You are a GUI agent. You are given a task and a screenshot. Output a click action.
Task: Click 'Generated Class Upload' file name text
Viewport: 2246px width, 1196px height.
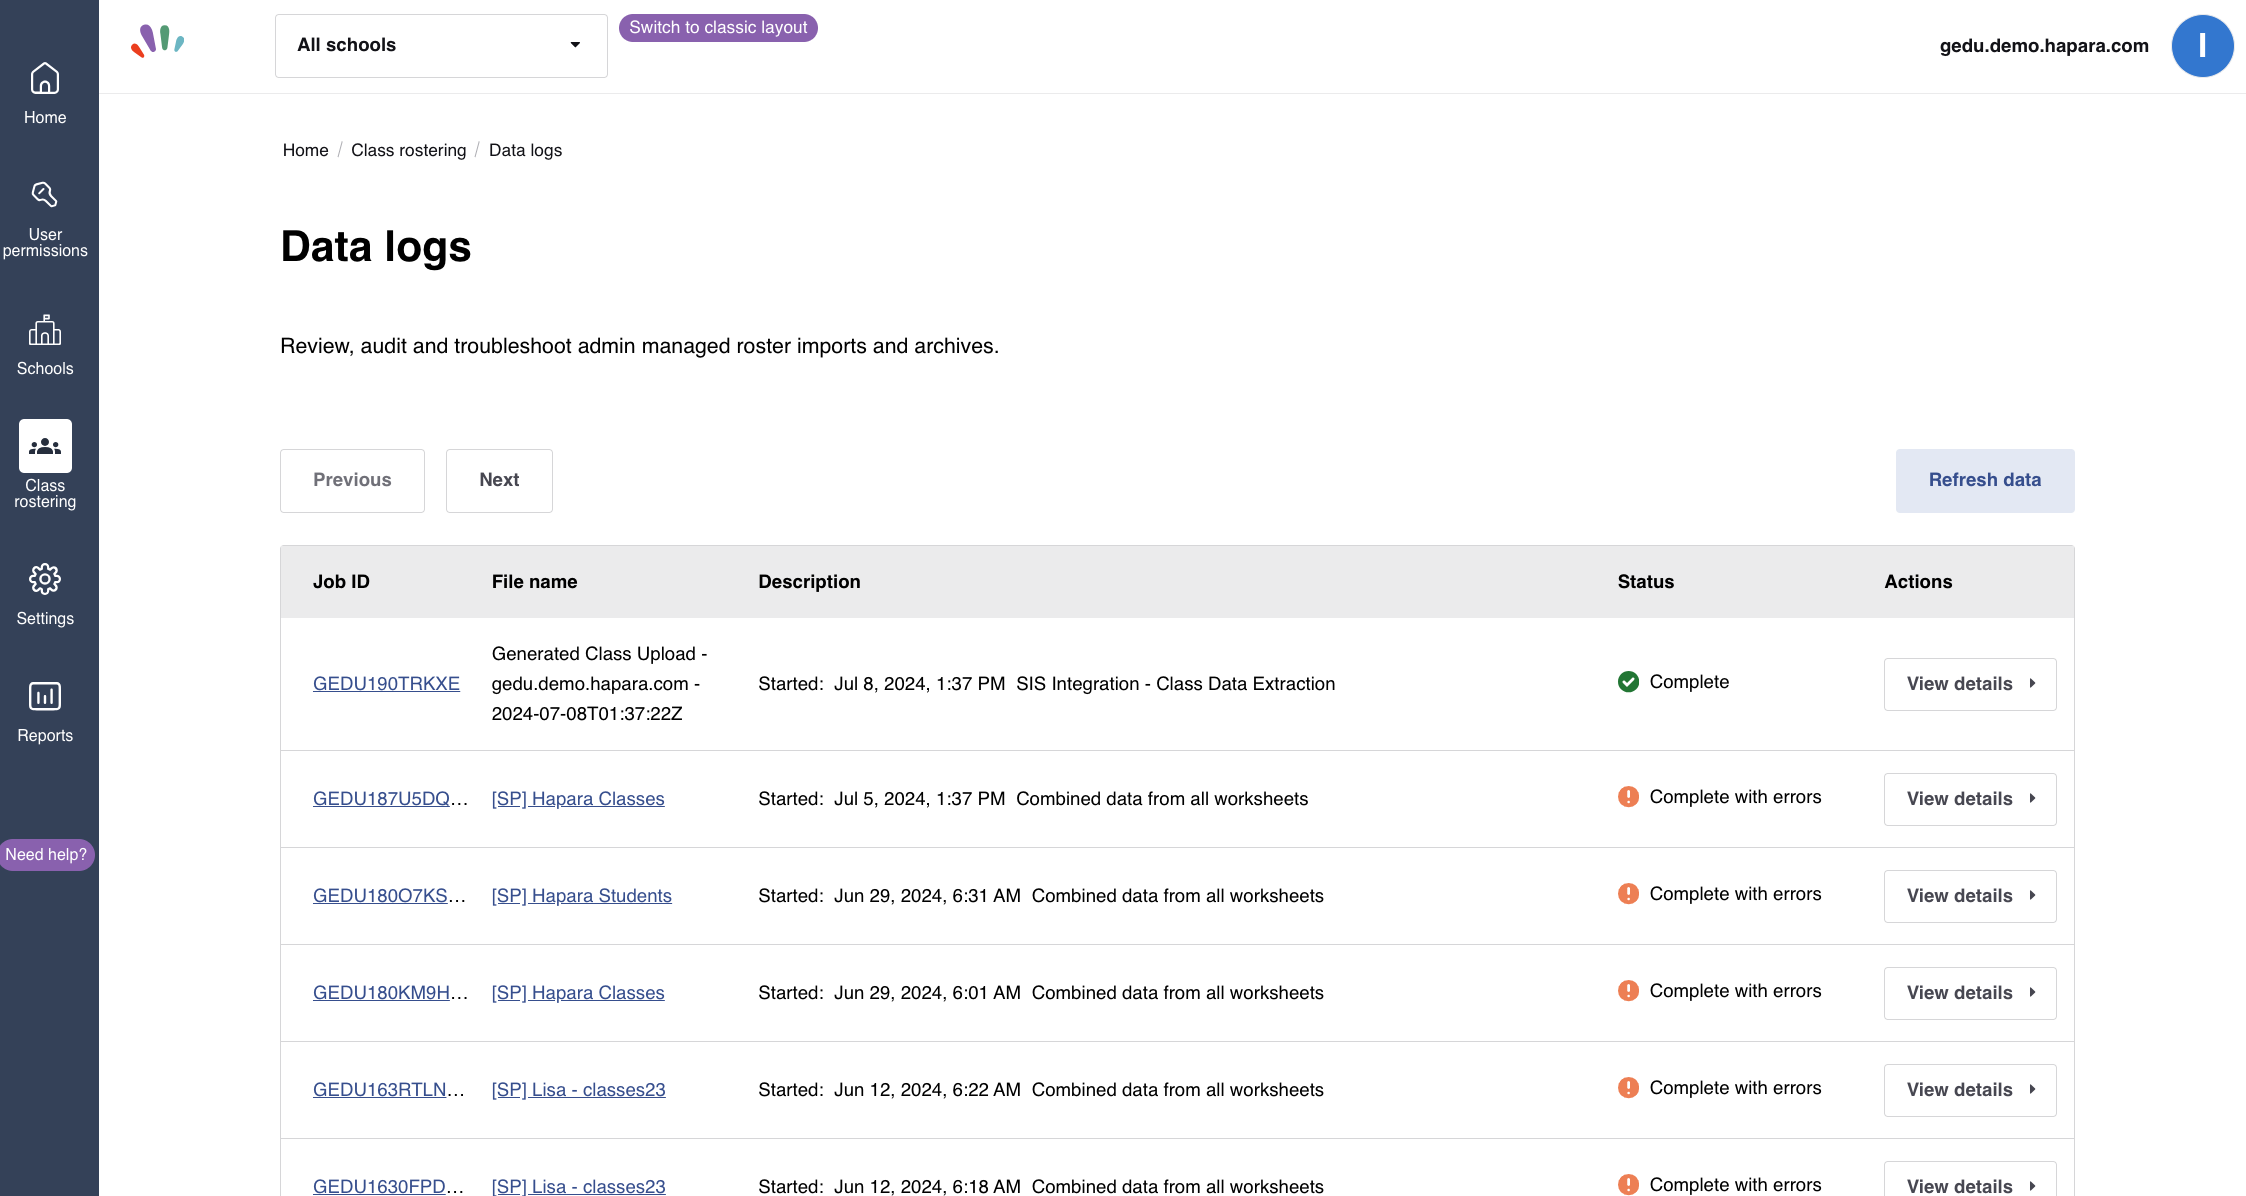[x=599, y=684]
